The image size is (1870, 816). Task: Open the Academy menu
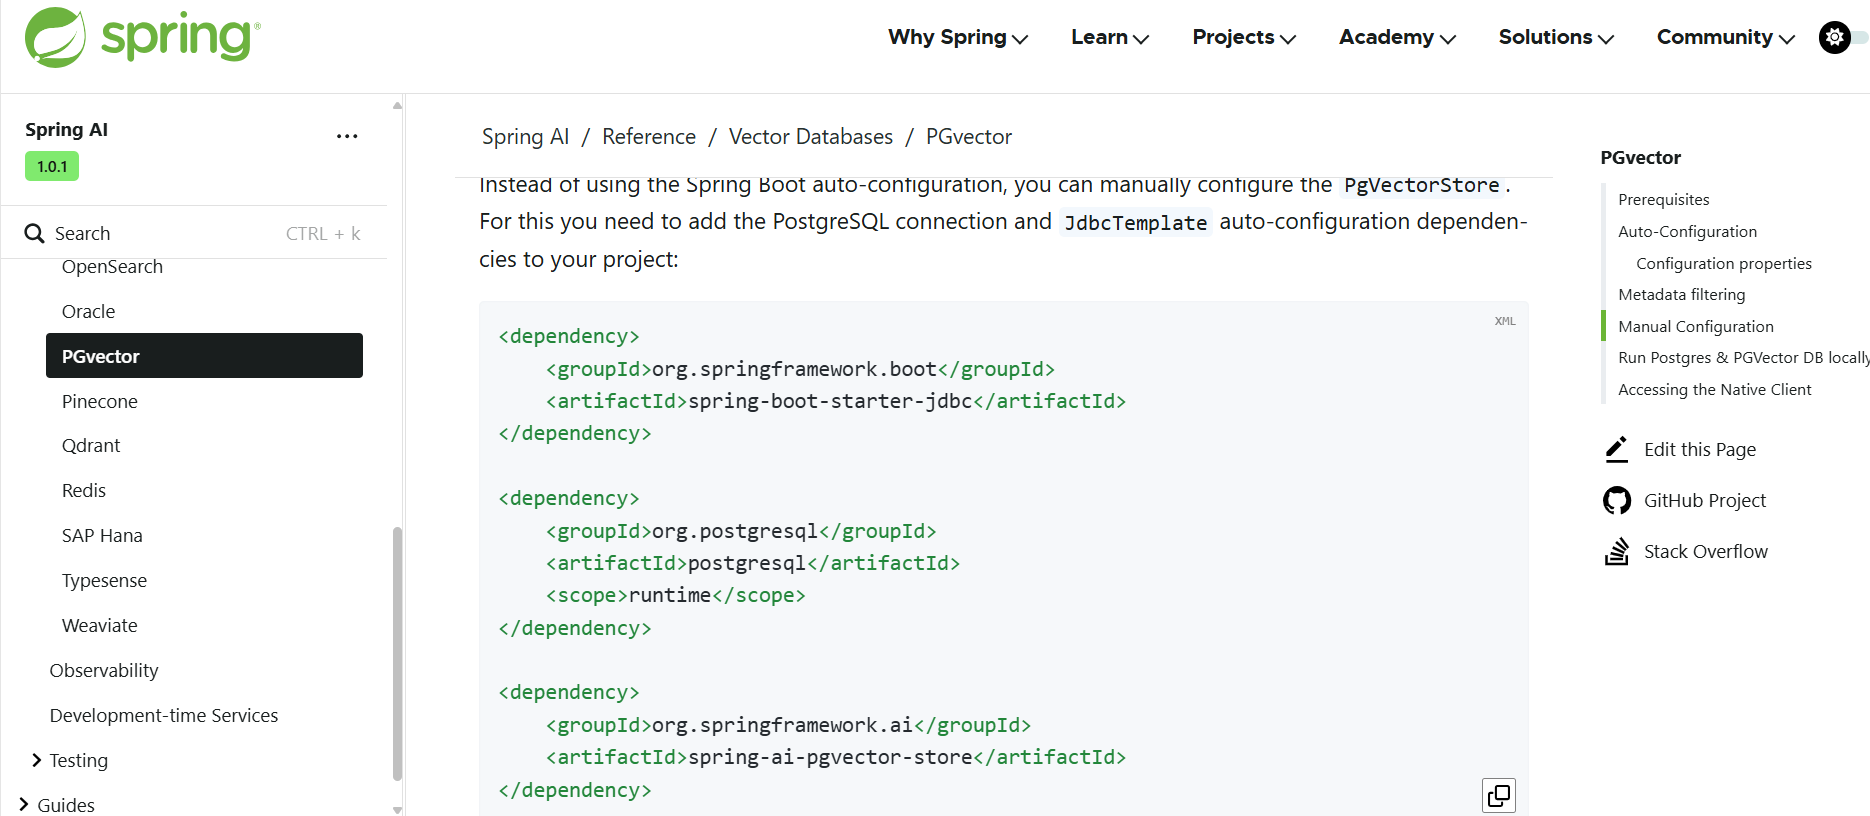tap(1397, 38)
